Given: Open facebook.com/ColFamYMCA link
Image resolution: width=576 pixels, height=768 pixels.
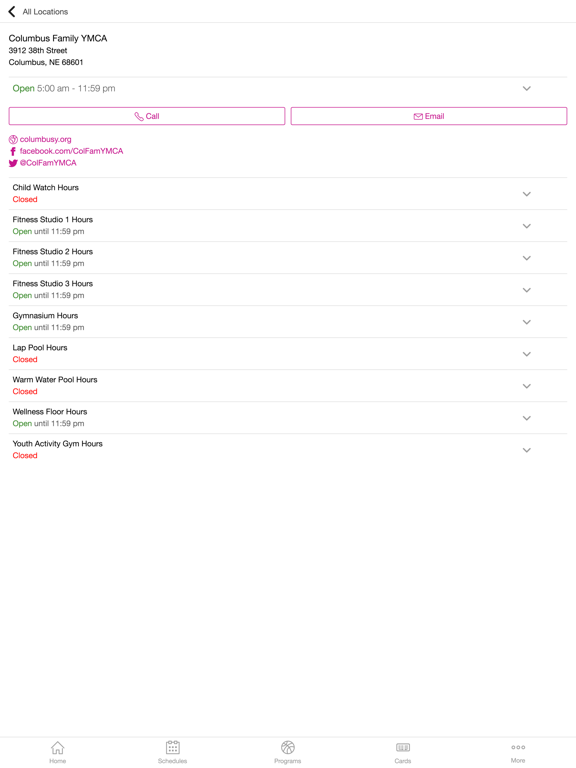Looking at the screenshot, I should 72,151.
